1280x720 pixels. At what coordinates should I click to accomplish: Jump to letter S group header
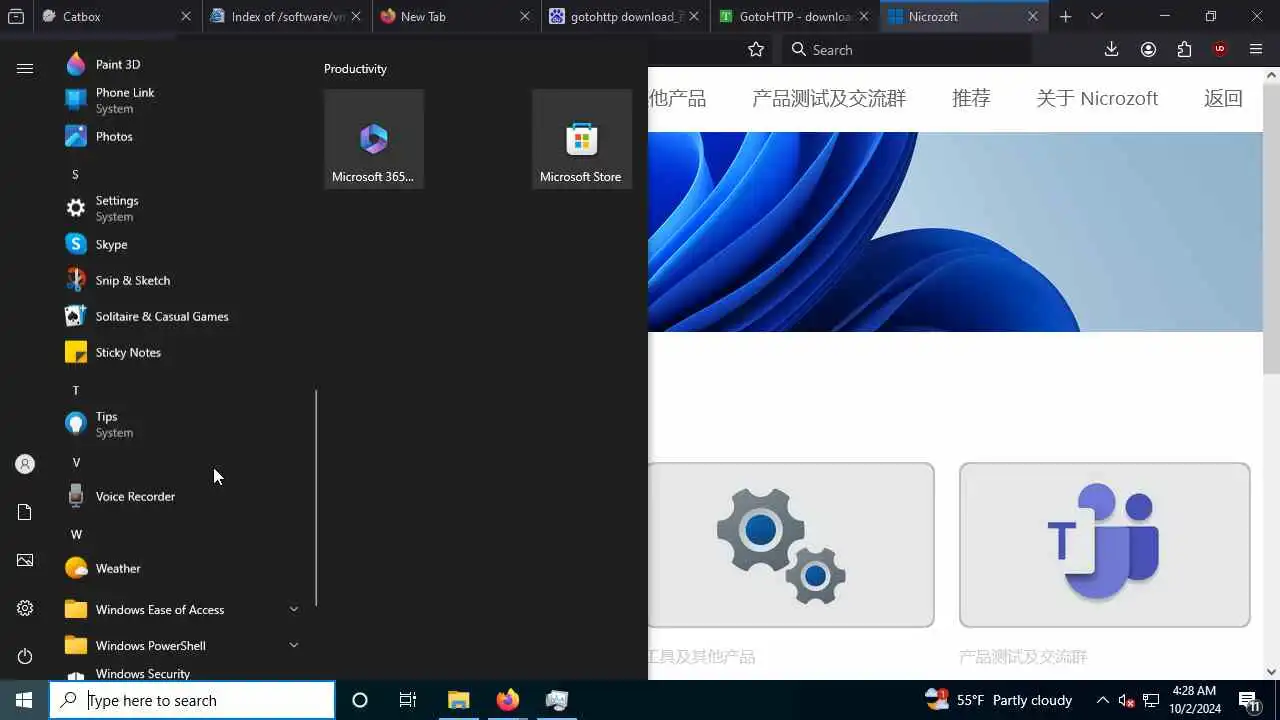pyautogui.click(x=75, y=174)
